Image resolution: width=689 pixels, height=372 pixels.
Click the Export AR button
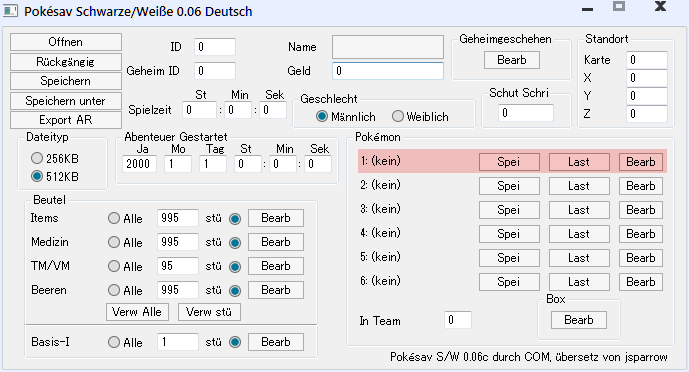[66, 120]
